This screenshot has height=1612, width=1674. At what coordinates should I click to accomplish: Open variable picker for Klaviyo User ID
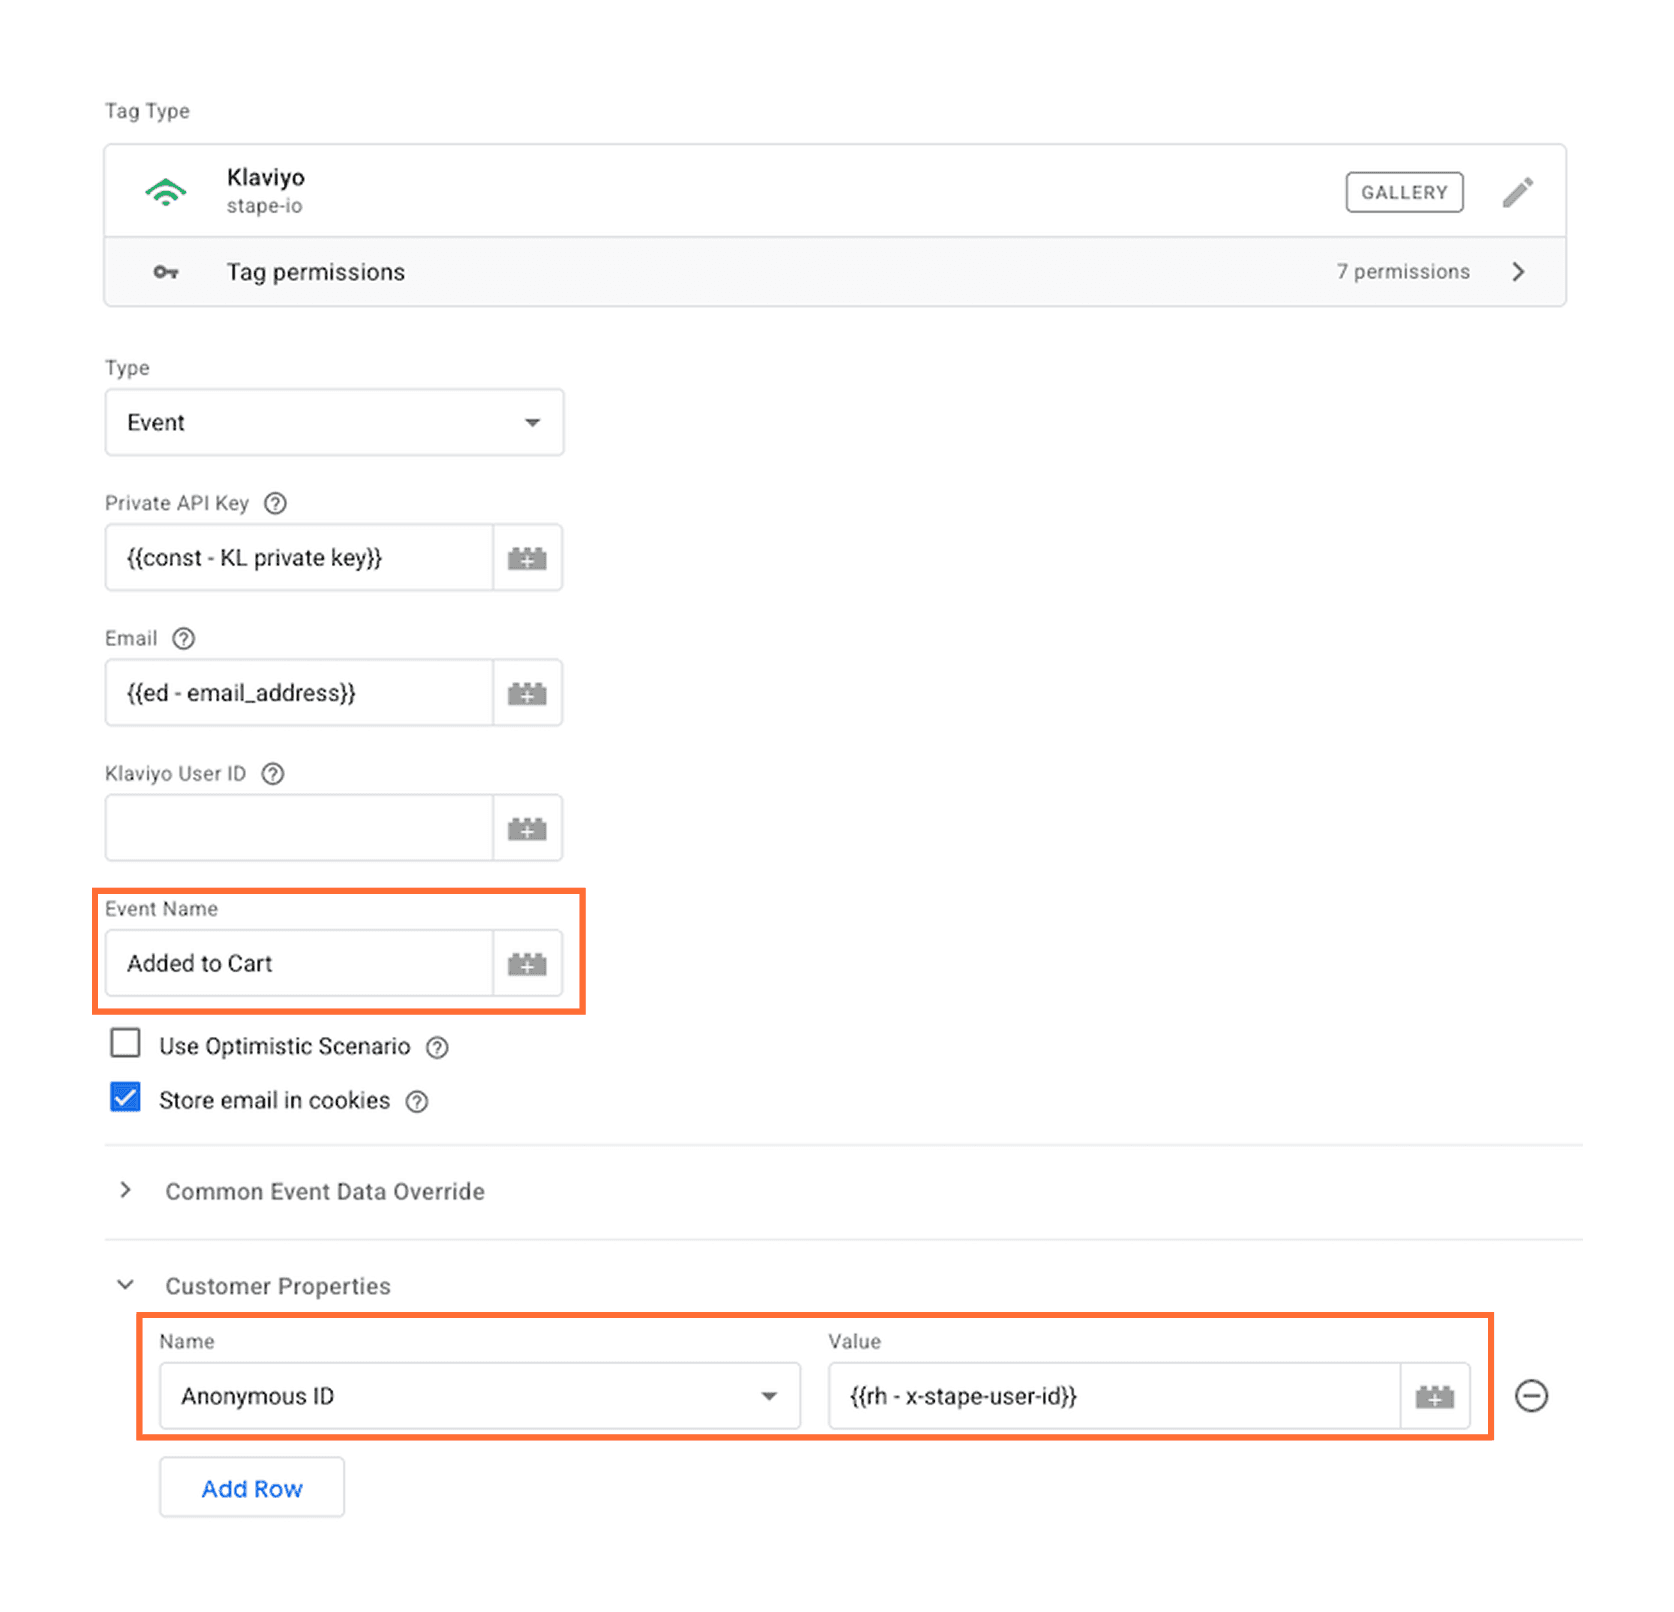[x=528, y=827]
